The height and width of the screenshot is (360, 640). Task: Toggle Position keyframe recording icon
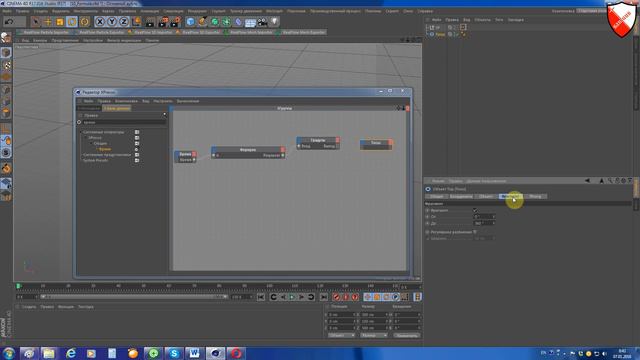pos(368,297)
